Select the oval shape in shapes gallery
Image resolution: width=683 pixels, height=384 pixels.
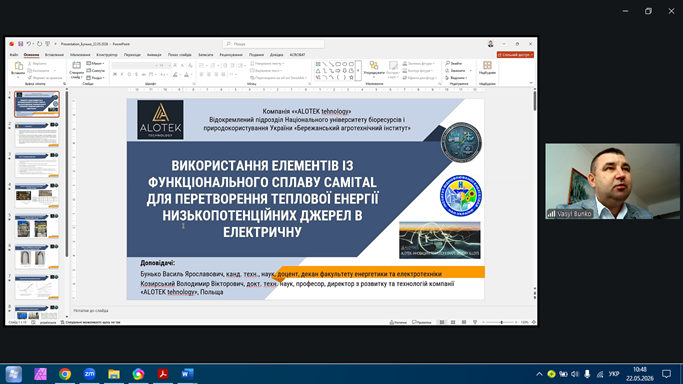coord(345,64)
